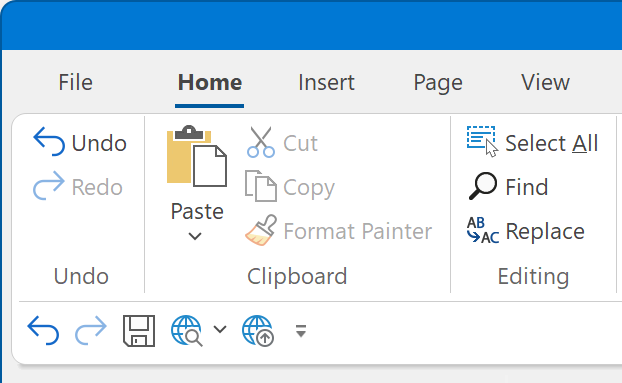Click the Cut scissors icon
This screenshot has width=622, height=383.
tap(261, 142)
